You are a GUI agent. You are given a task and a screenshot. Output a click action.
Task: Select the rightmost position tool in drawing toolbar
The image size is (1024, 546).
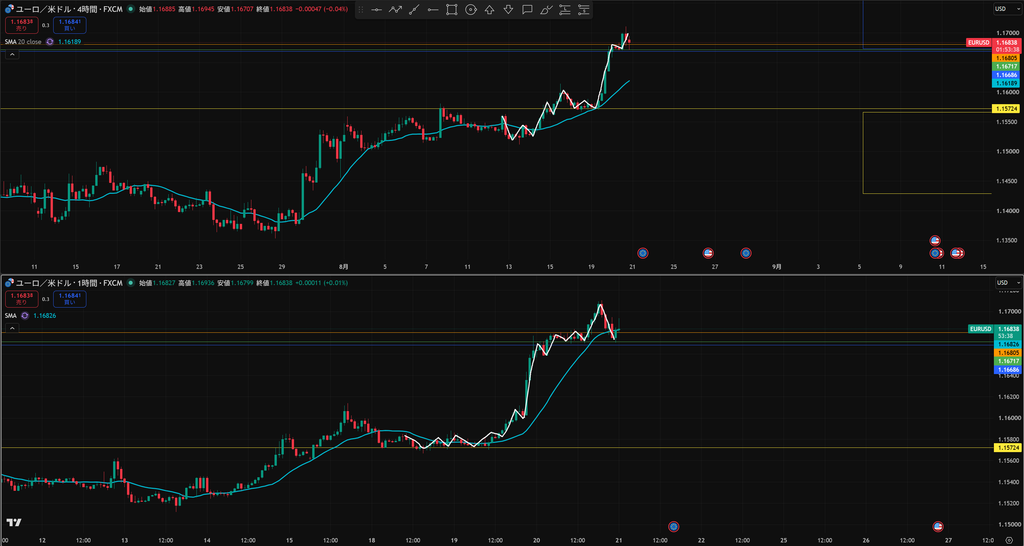tap(584, 10)
